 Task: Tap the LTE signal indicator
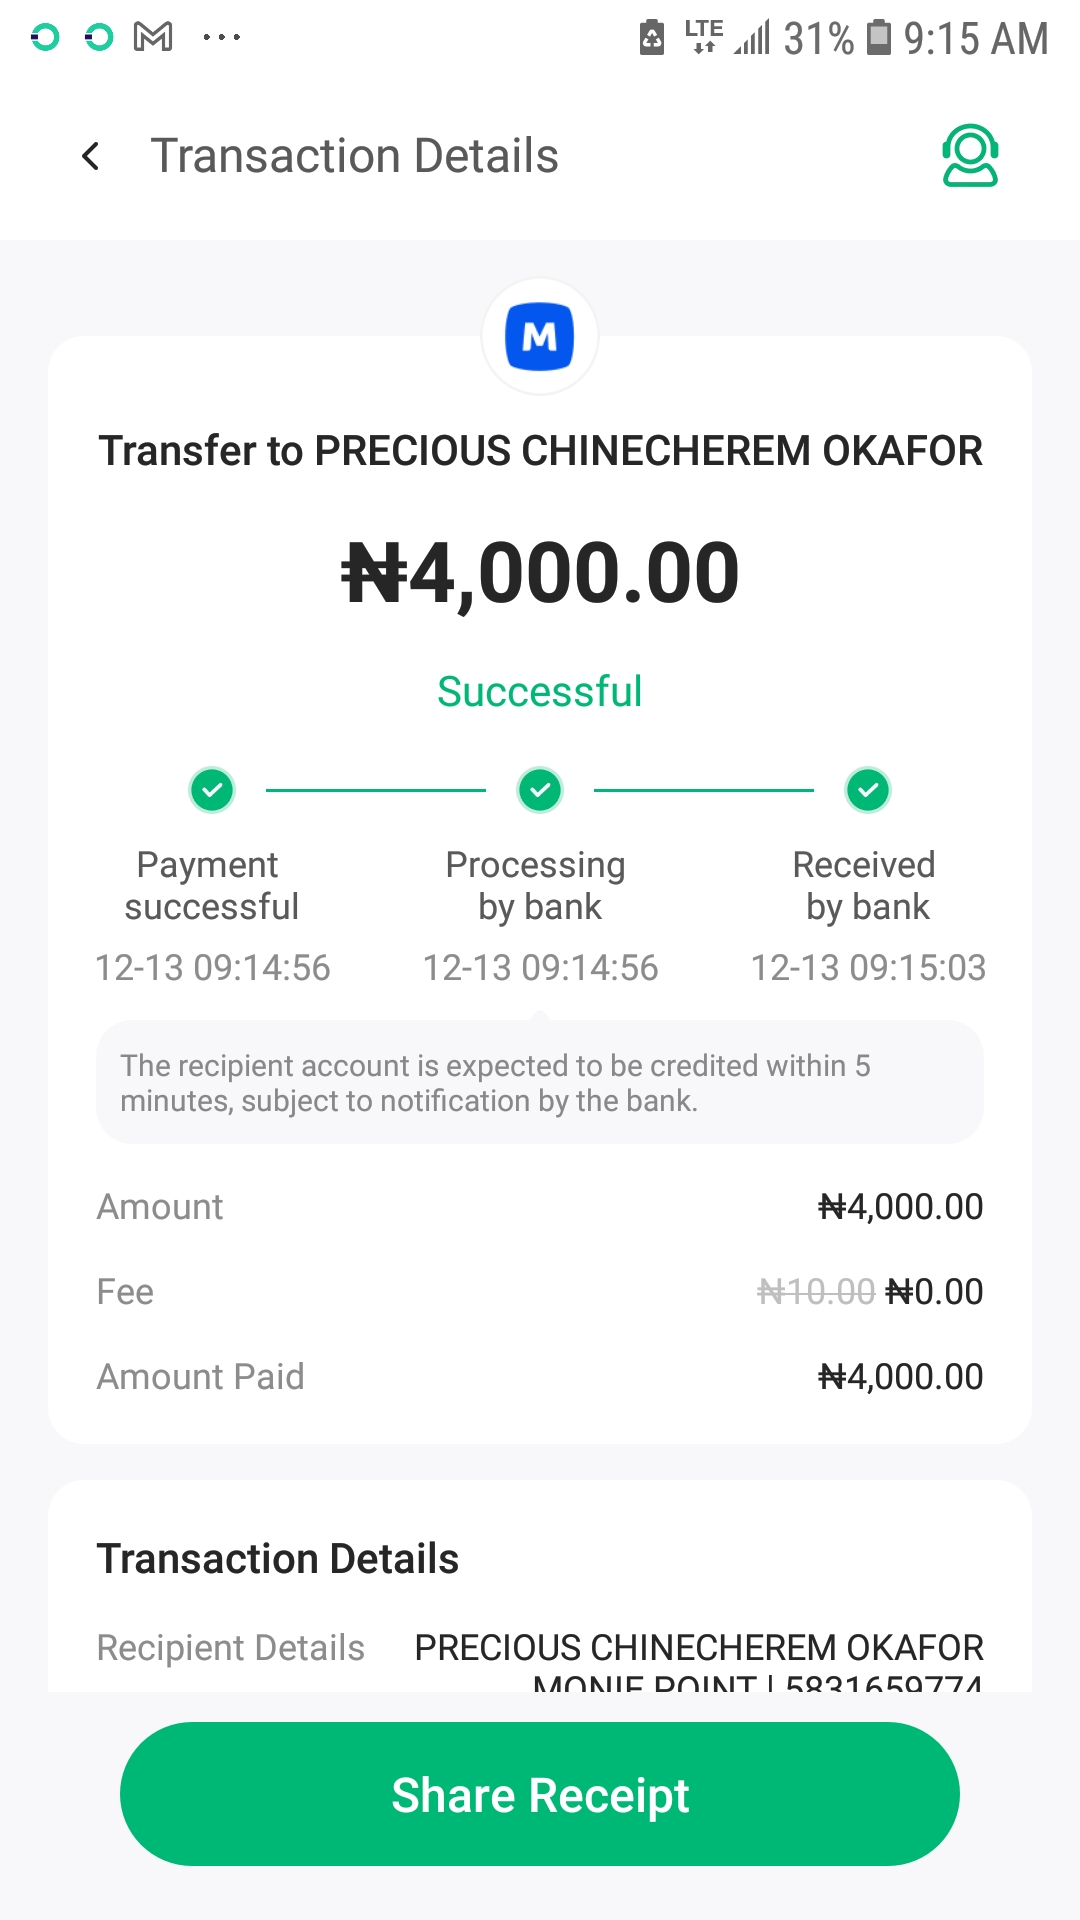coord(704,36)
